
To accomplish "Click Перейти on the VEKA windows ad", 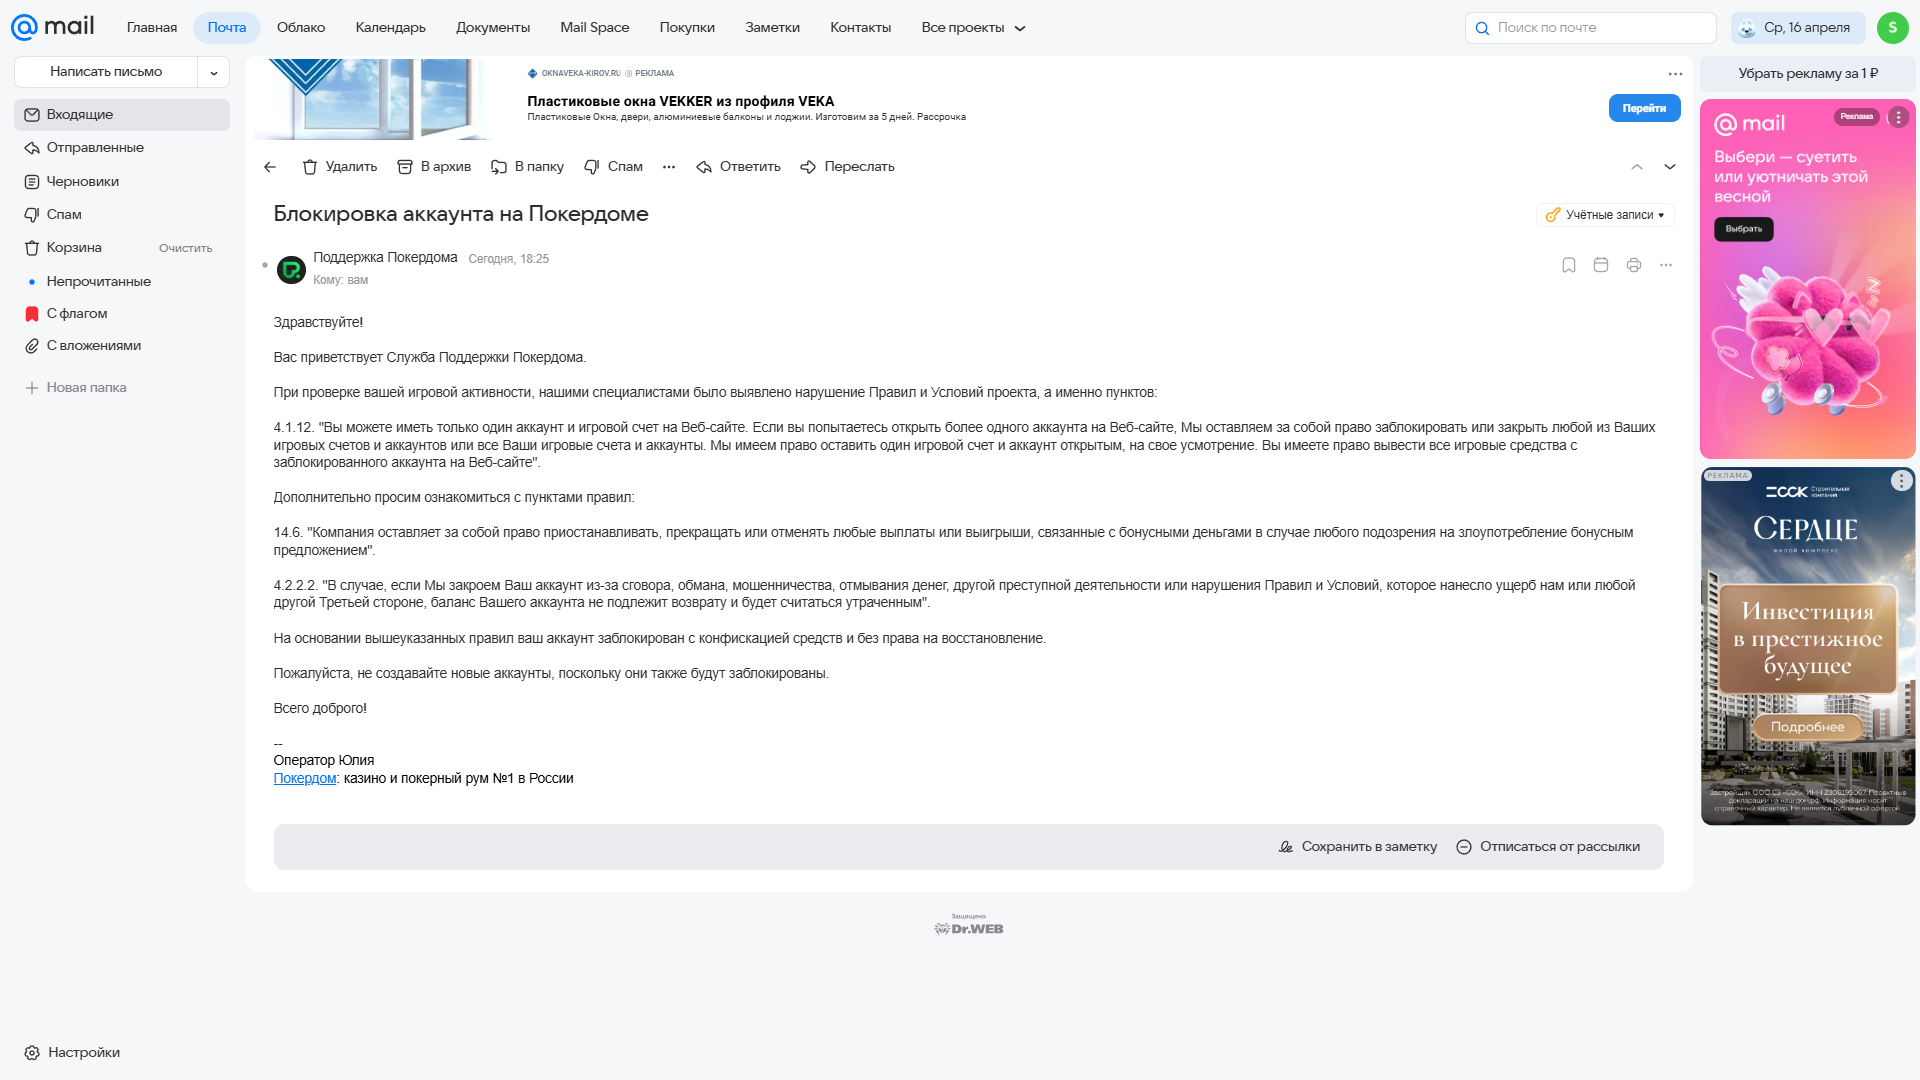I will click(x=1644, y=108).
